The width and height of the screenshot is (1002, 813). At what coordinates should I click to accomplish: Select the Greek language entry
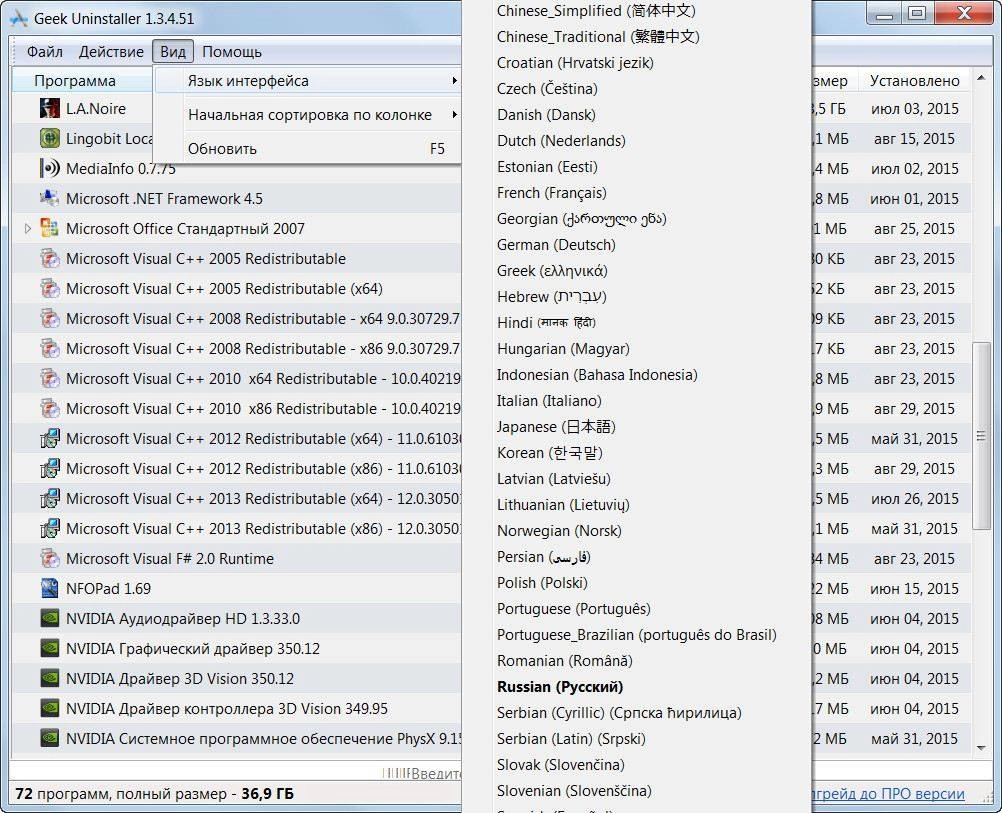point(552,271)
